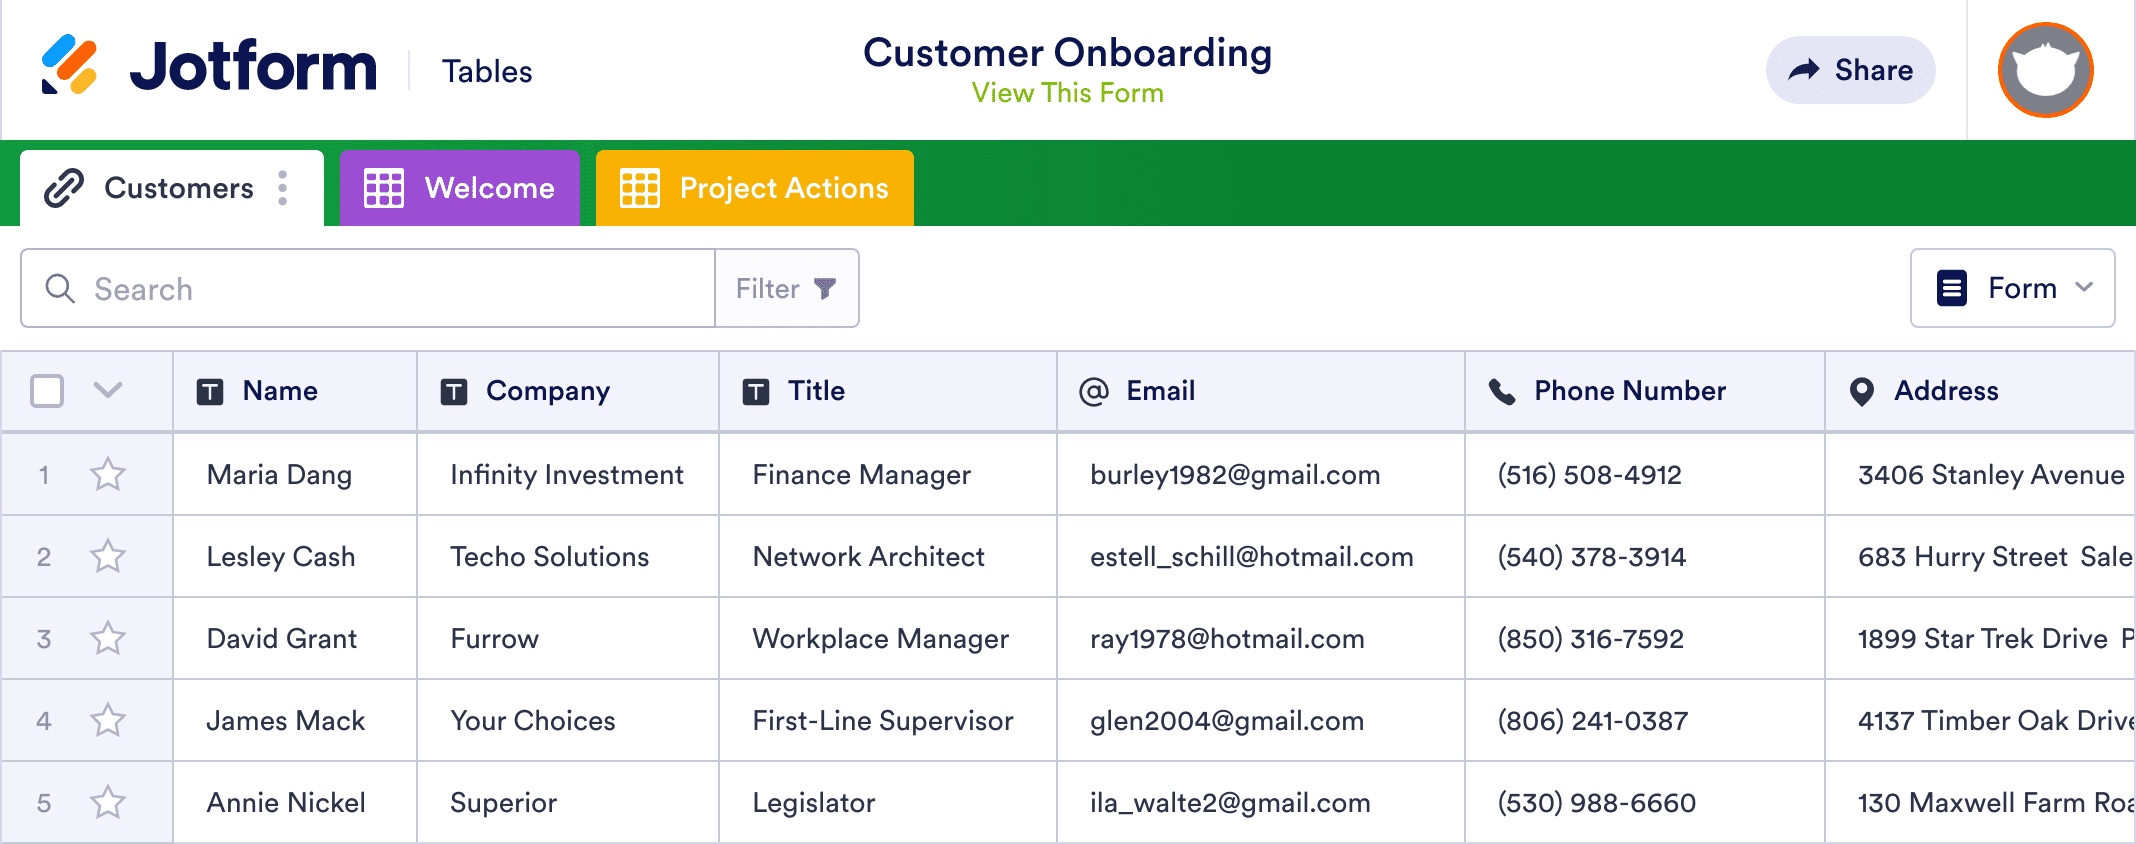Toggle the select-all rows checkbox
Viewport: 2136px width, 844px height.
(x=47, y=391)
